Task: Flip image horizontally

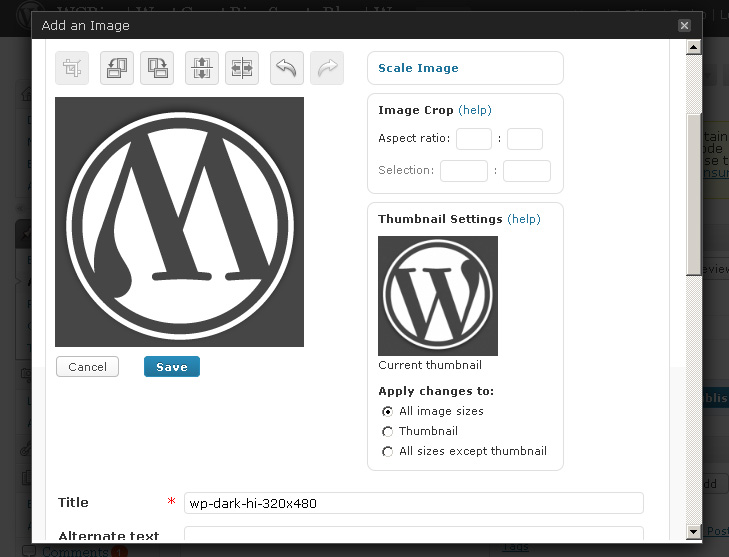Action: pos(242,68)
